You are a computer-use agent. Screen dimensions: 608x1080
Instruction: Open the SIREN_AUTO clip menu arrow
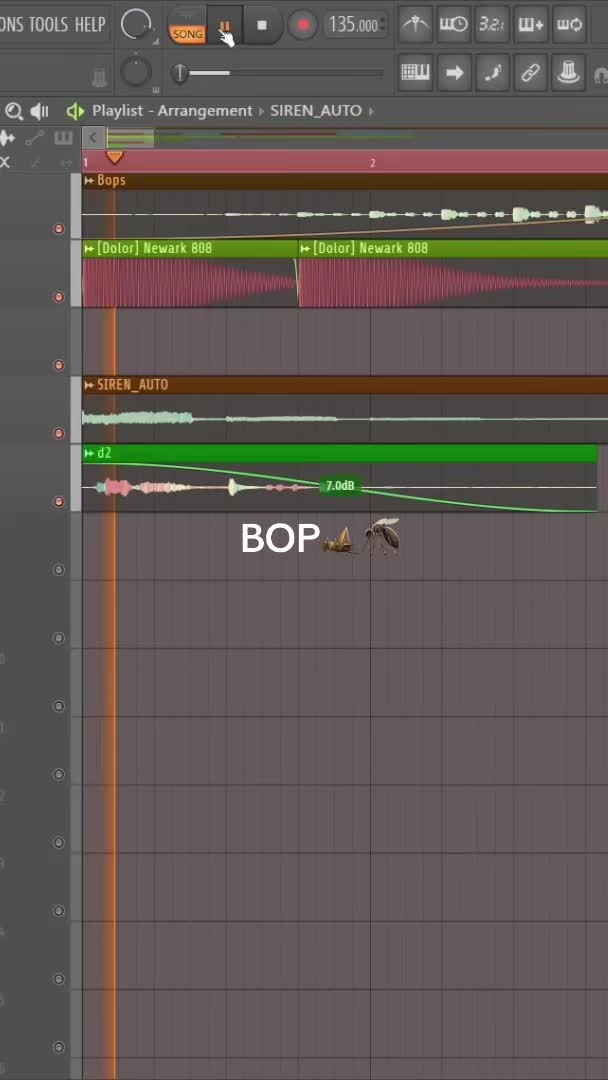pos(89,385)
